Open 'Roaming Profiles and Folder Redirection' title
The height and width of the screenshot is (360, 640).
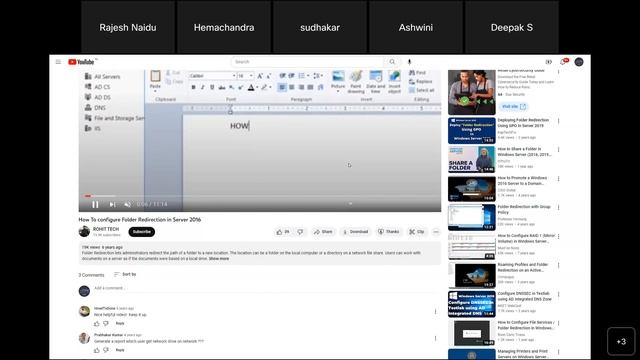523,267
